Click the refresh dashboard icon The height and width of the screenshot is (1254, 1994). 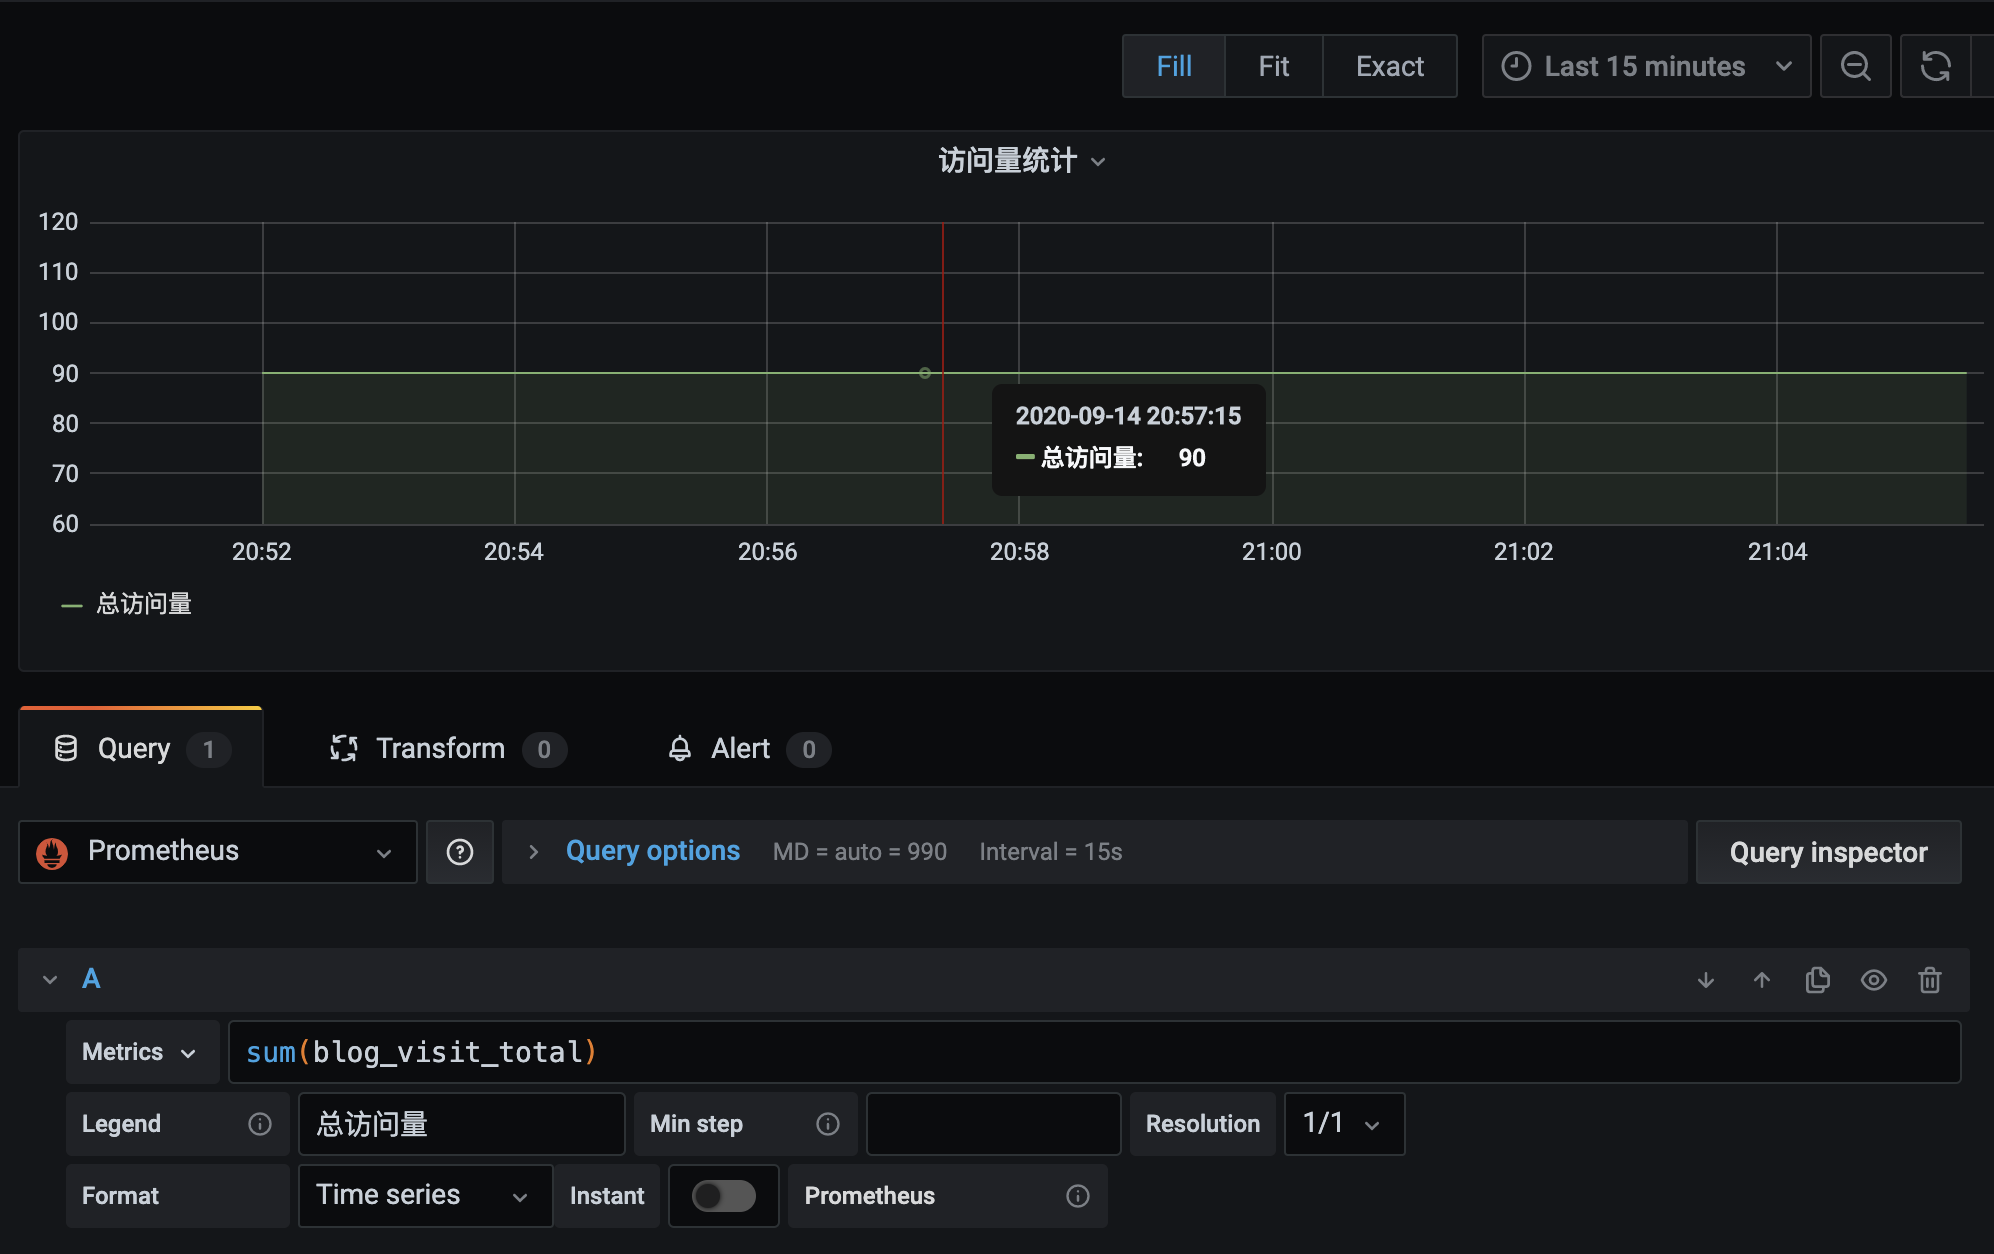(1935, 66)
